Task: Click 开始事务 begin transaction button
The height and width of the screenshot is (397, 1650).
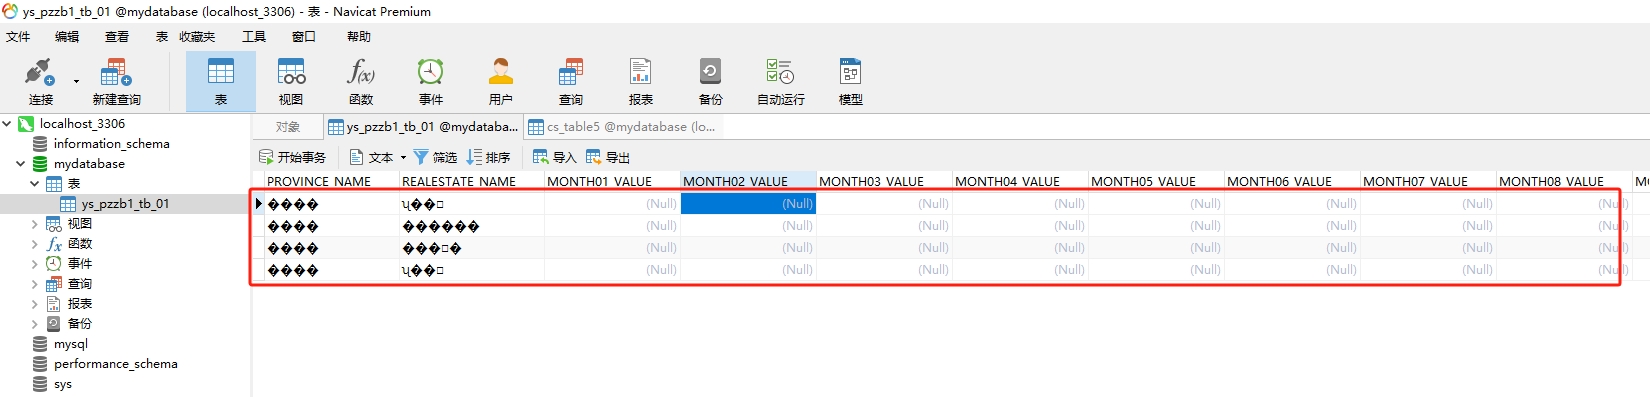Action: point(293,157)
